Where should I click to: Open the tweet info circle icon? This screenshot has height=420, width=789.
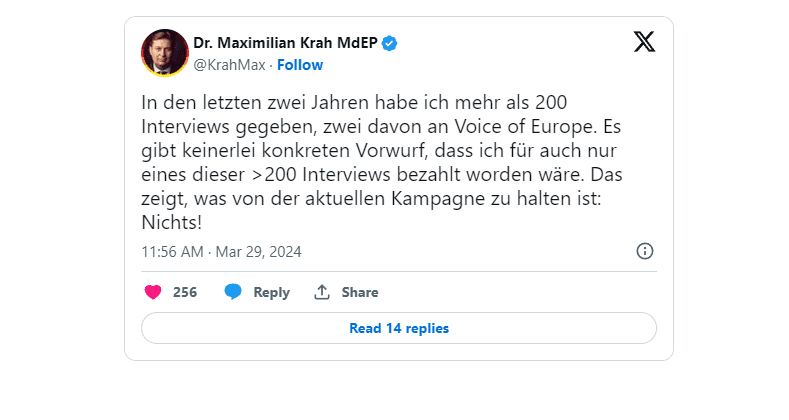coord(645,251)
